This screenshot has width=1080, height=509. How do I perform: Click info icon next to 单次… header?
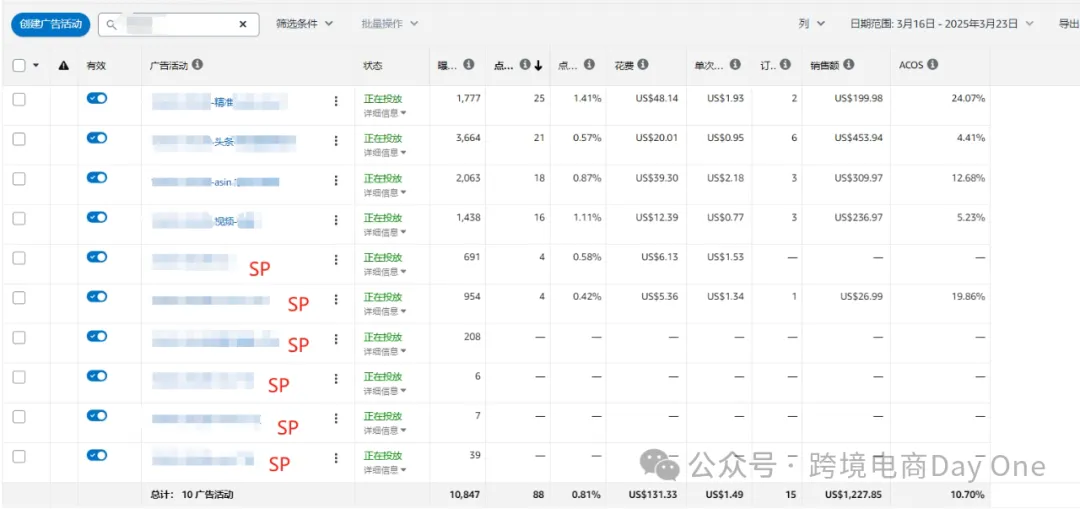pyautogui.click(x=735, y=64)
